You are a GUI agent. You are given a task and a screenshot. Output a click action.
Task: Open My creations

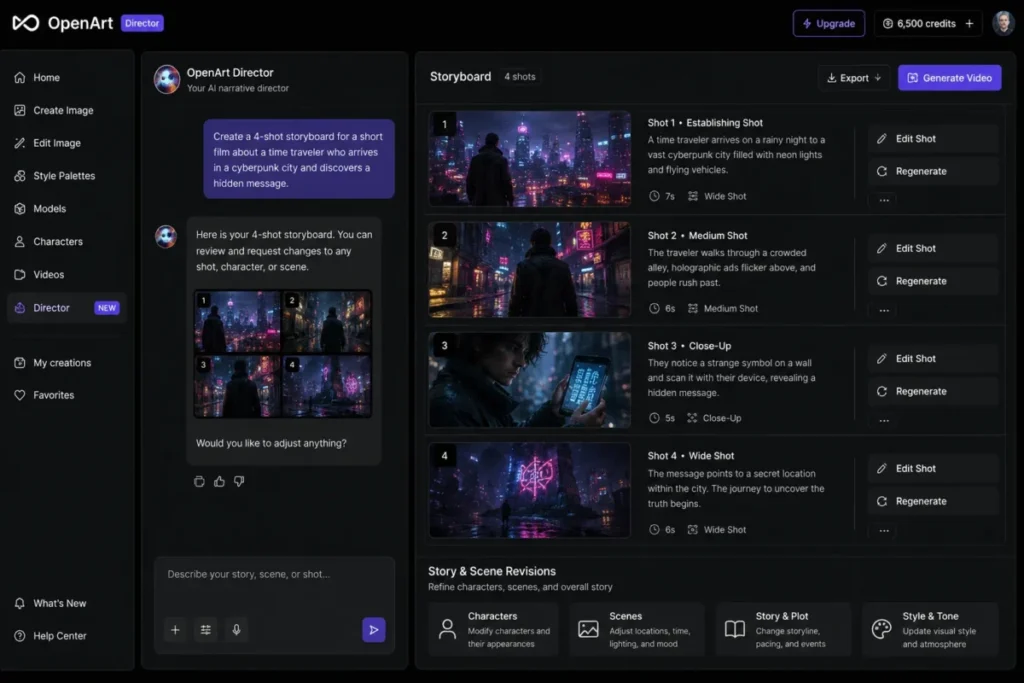[x=67, y=362]
